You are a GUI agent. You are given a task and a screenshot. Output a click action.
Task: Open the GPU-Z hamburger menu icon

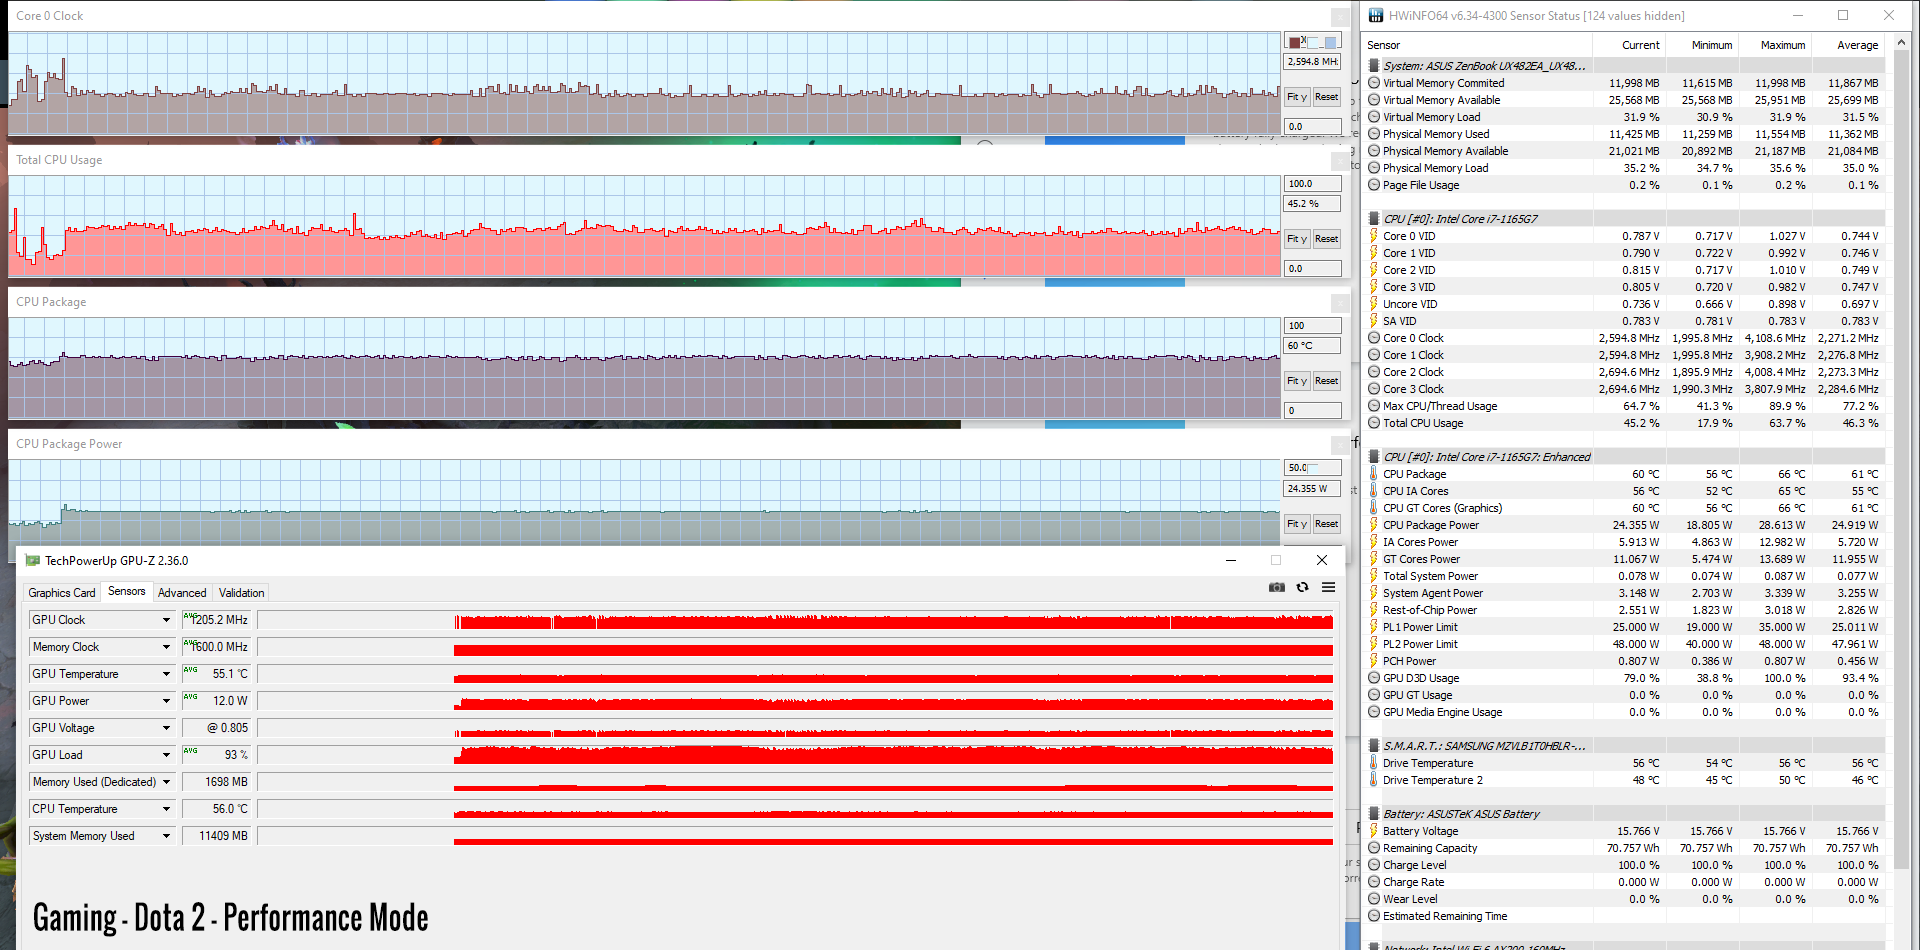pyautogui.click(x=1328, y=587)
